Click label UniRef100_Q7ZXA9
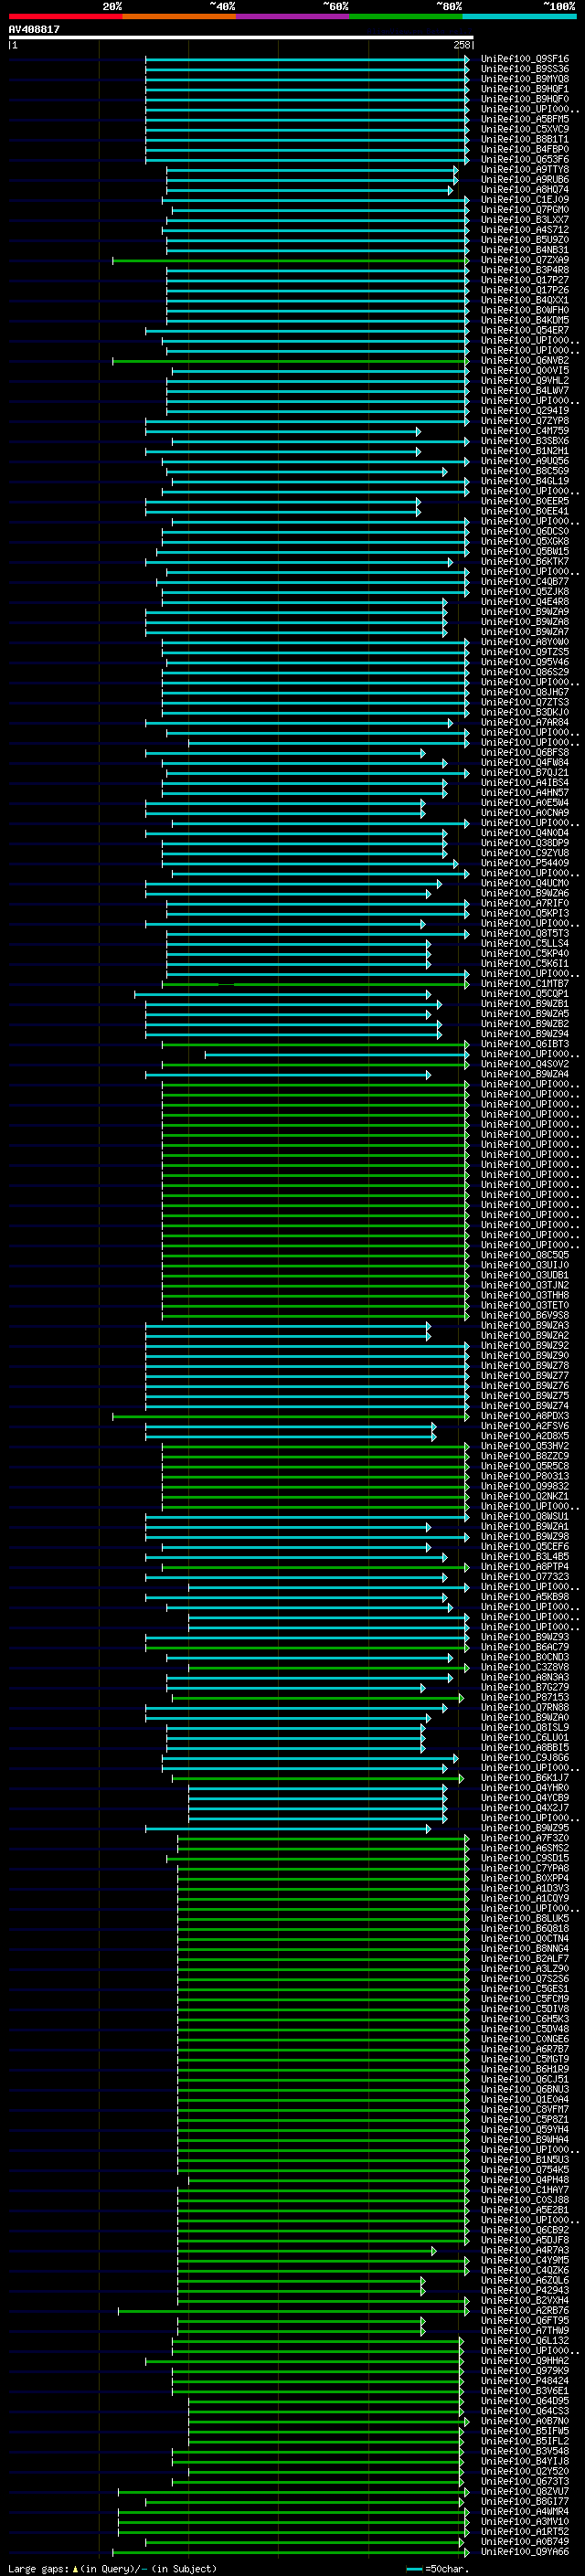 pyautogui.click(x=525, y=260)
